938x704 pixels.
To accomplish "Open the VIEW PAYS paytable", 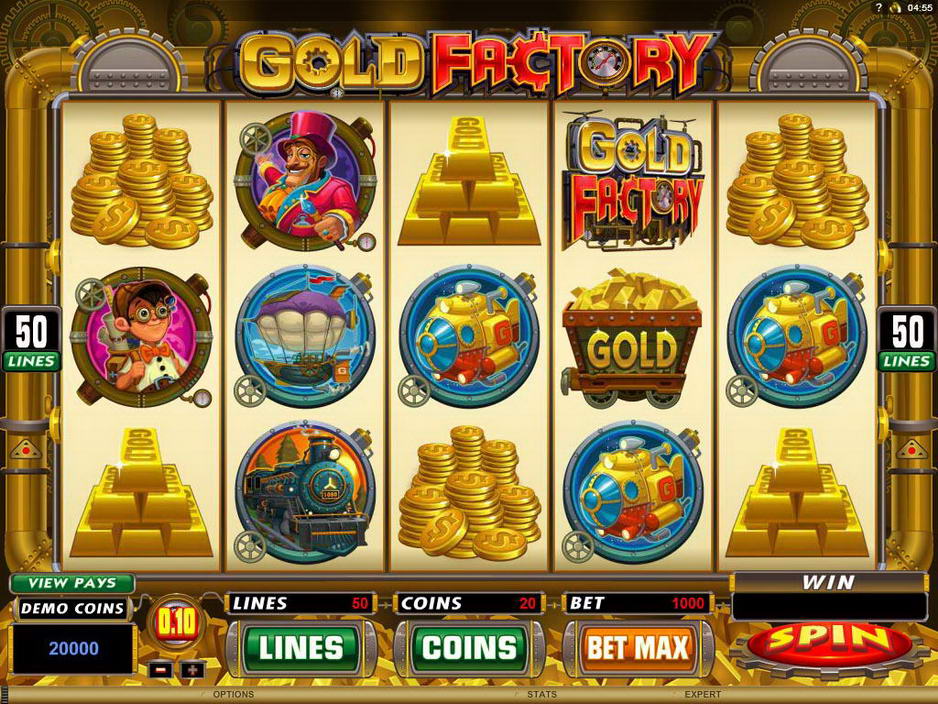I will pos(72,583).
